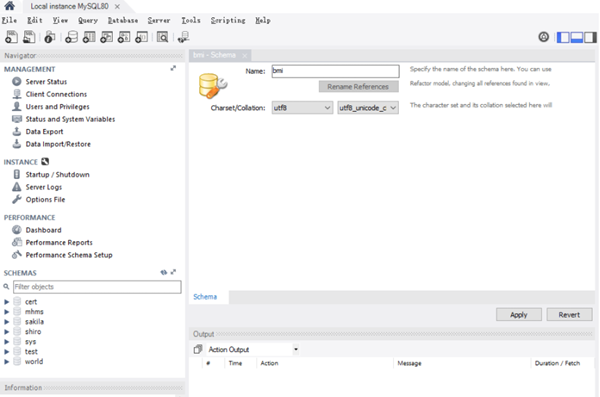This screenshot has width=600, height=397.
Task: Select the bottom Schema tab
Action: pos(205,297)
